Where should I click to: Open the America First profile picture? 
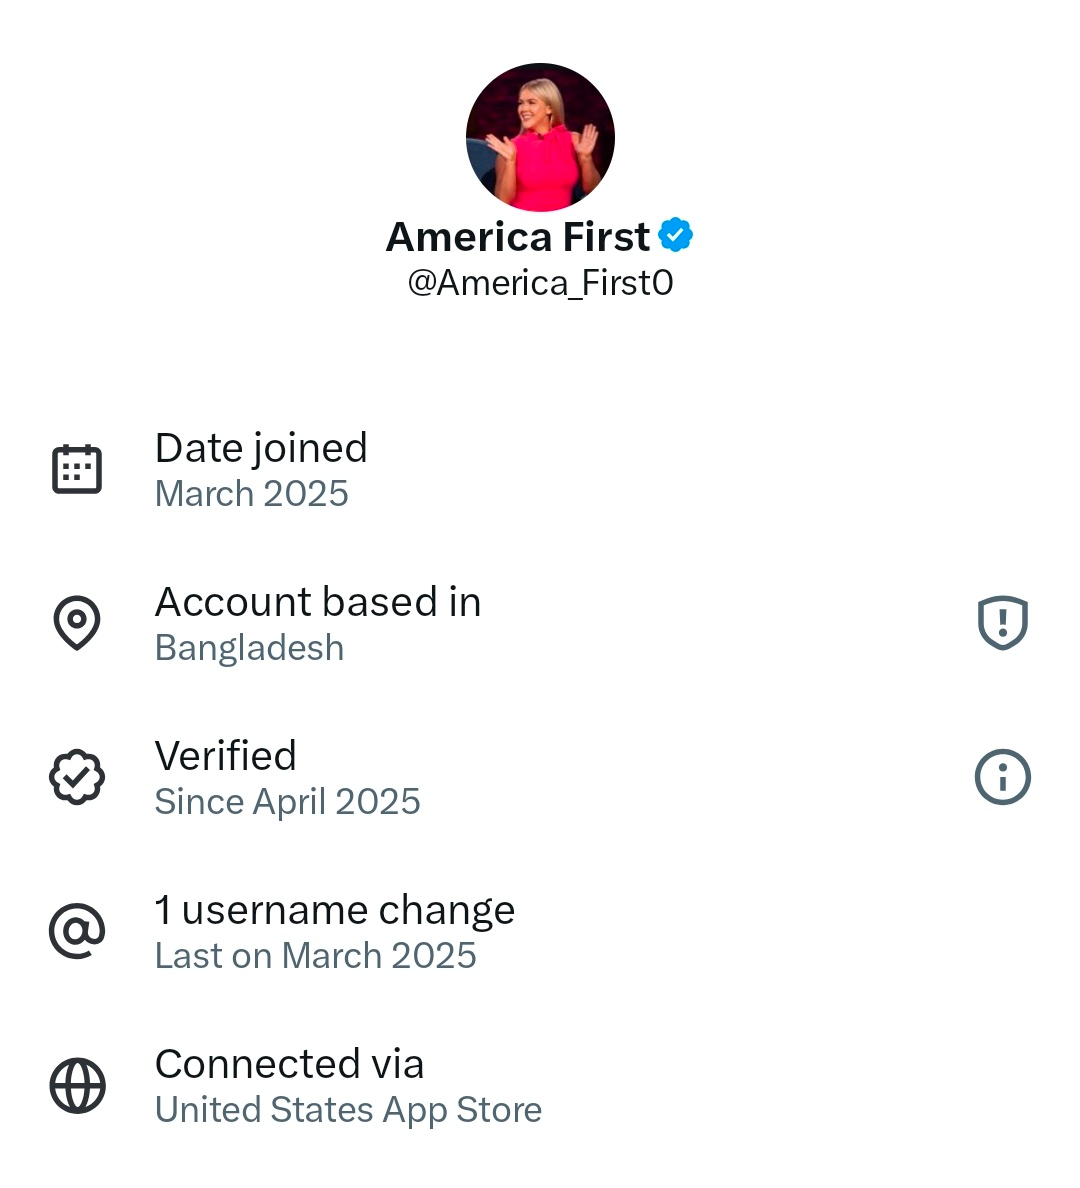coord(540,137)
